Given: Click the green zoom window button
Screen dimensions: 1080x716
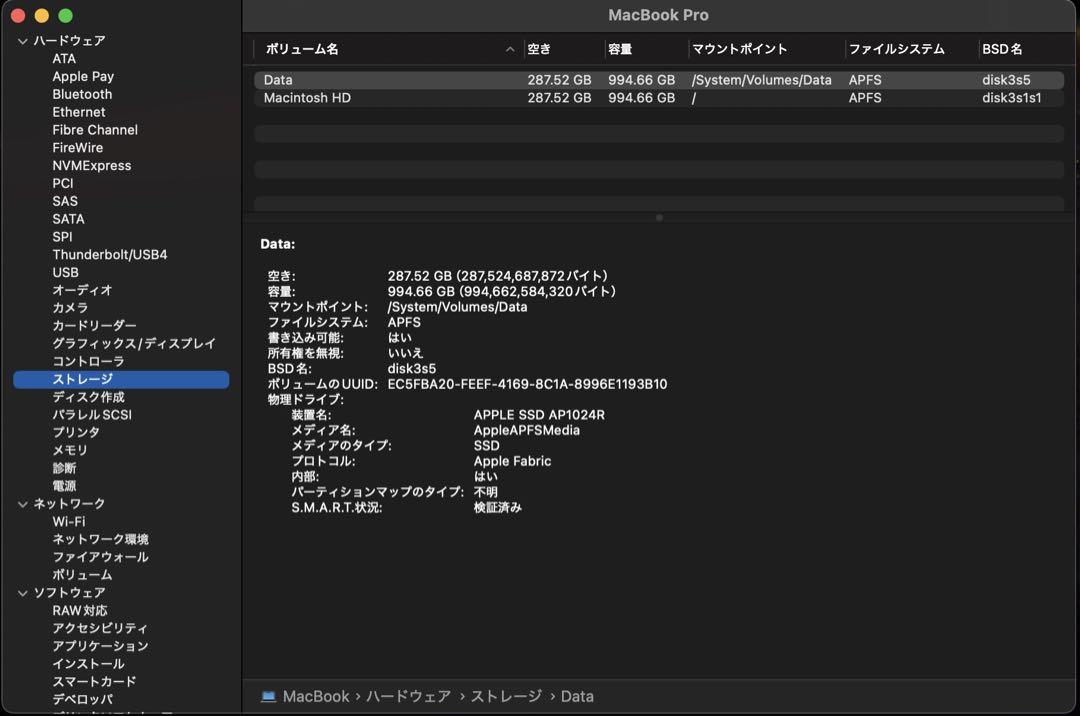Looking at the screenshot, I should click(65, 15).
